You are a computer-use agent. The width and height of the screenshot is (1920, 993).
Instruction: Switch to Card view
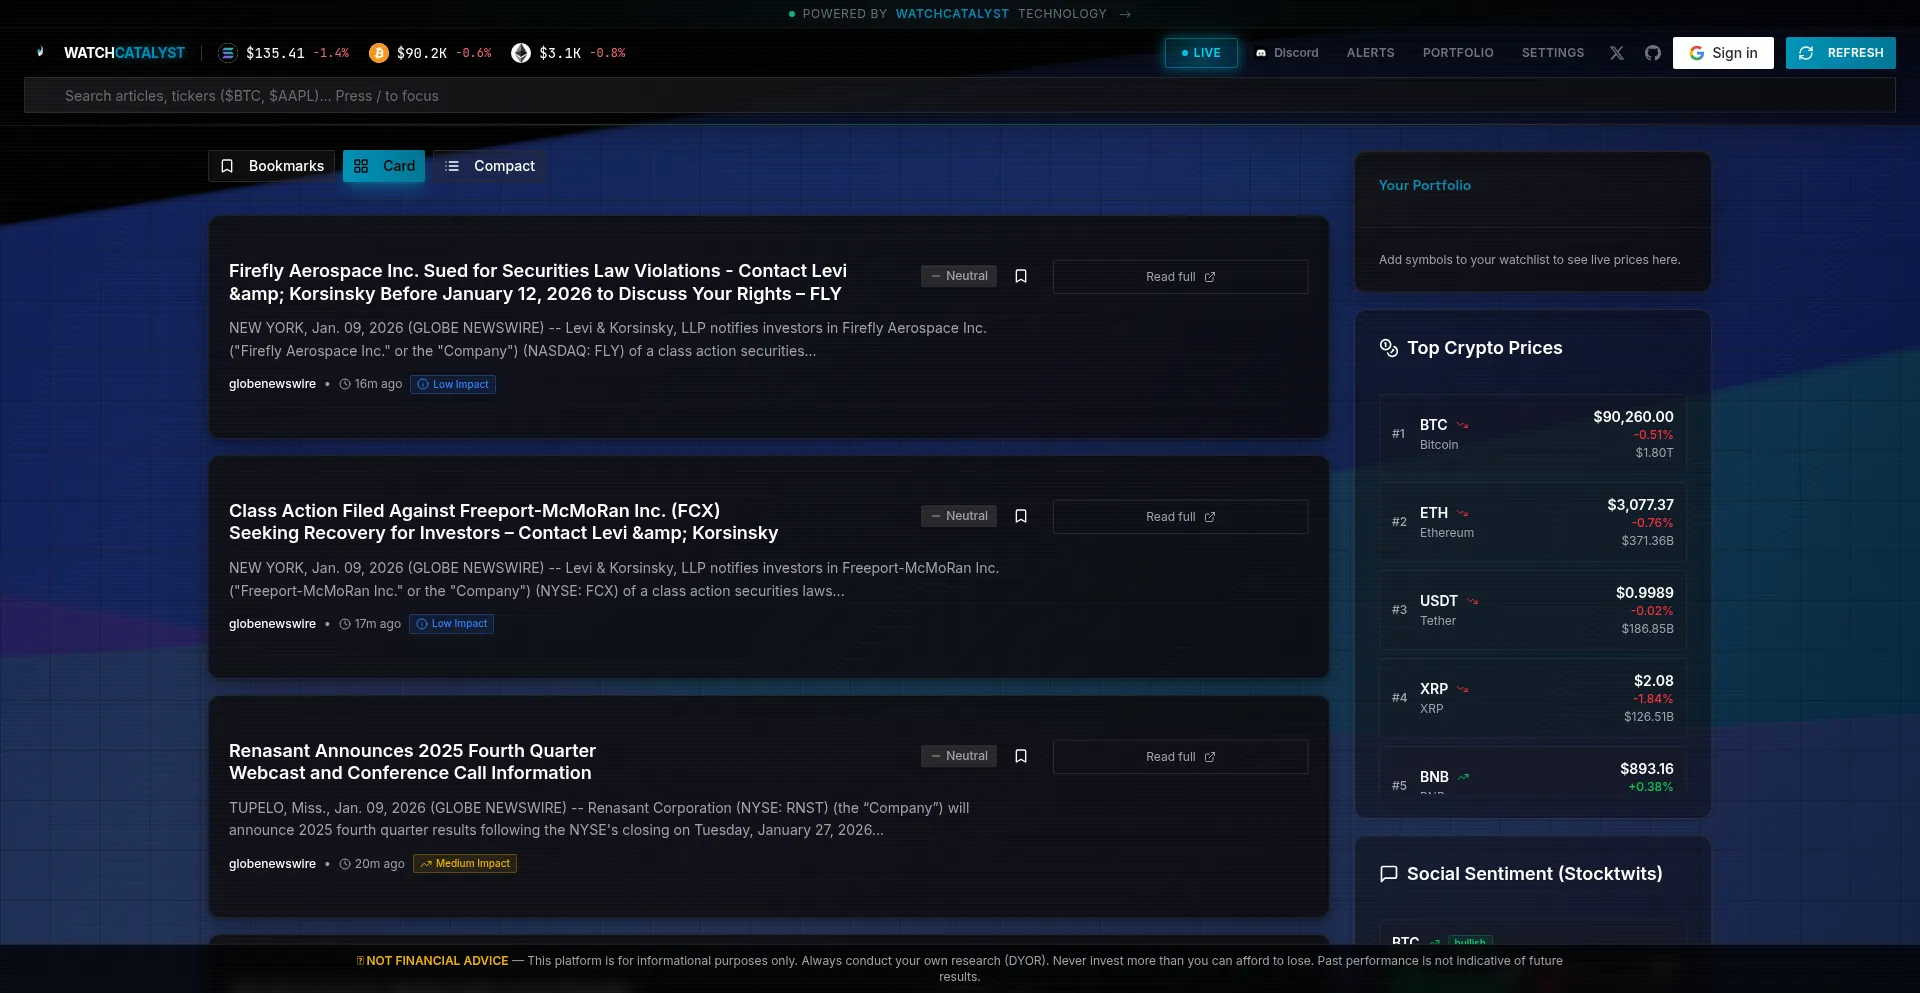[384, 166]
